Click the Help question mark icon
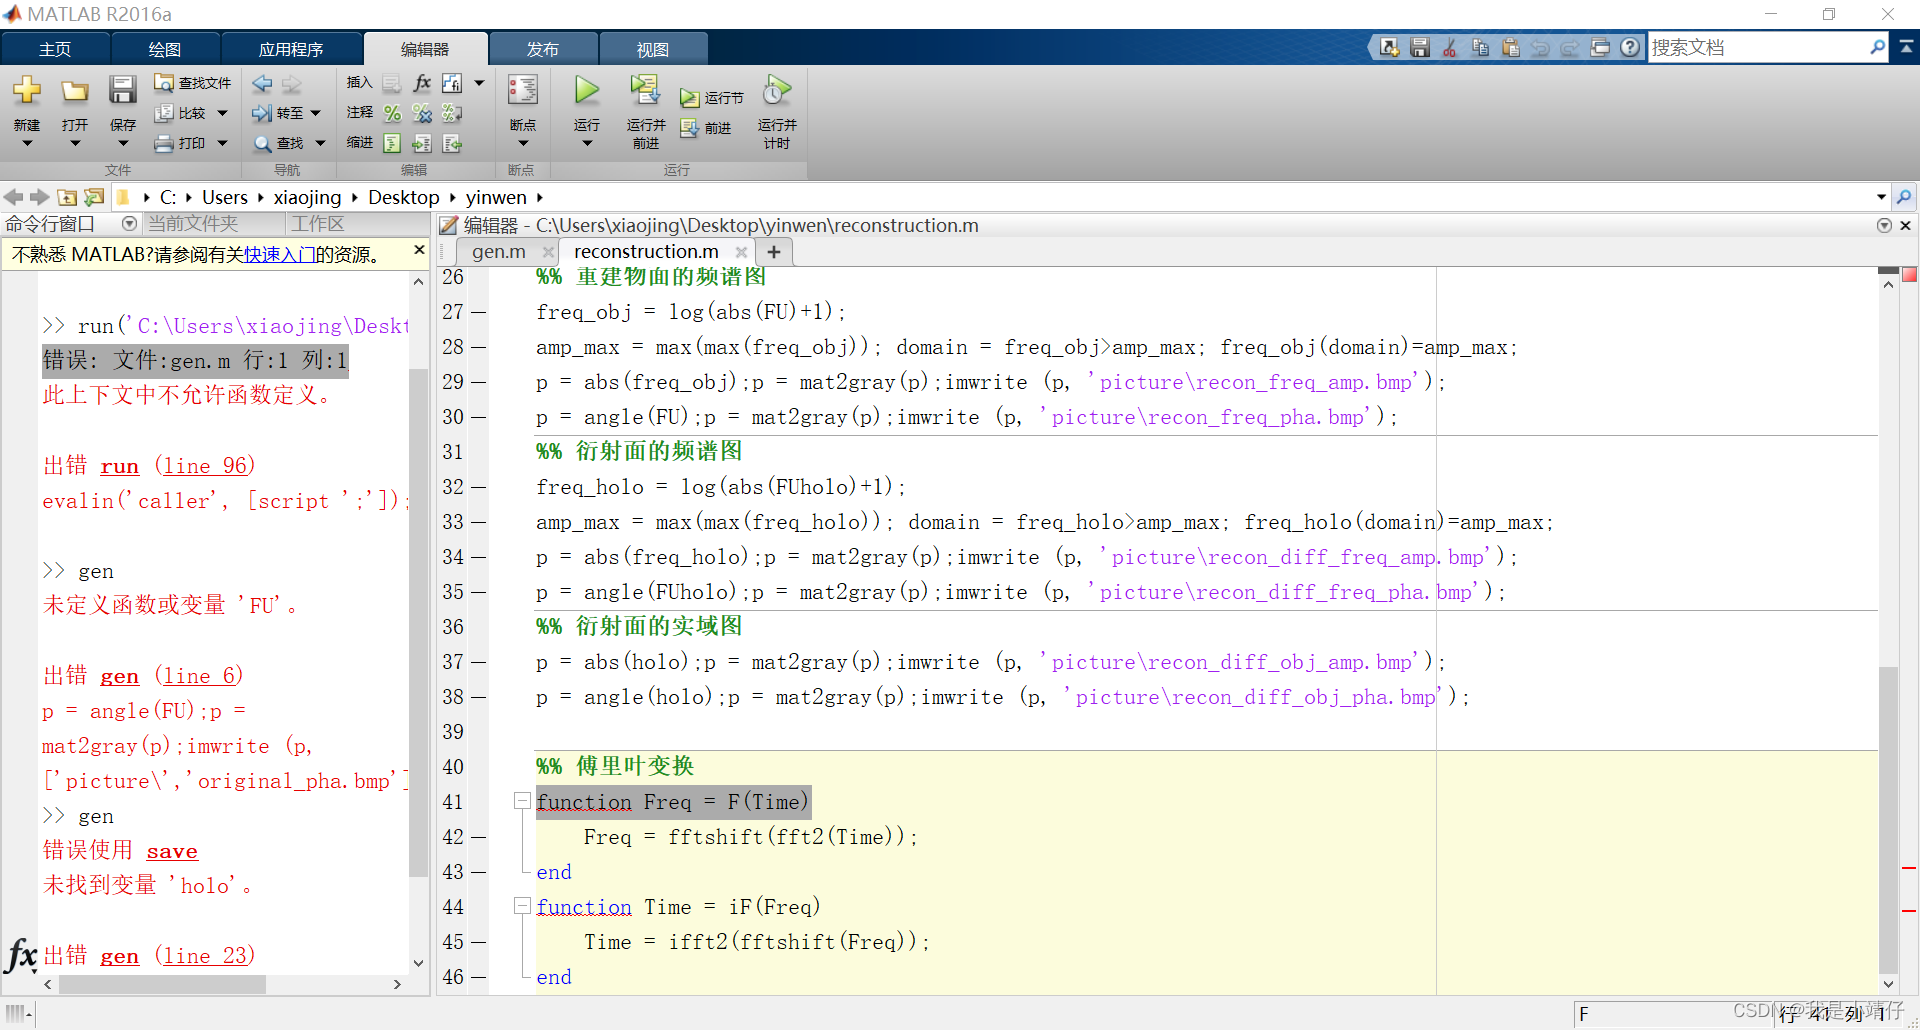Viewport: 1920px width, 1030px height. click(x=1631, y=47)
